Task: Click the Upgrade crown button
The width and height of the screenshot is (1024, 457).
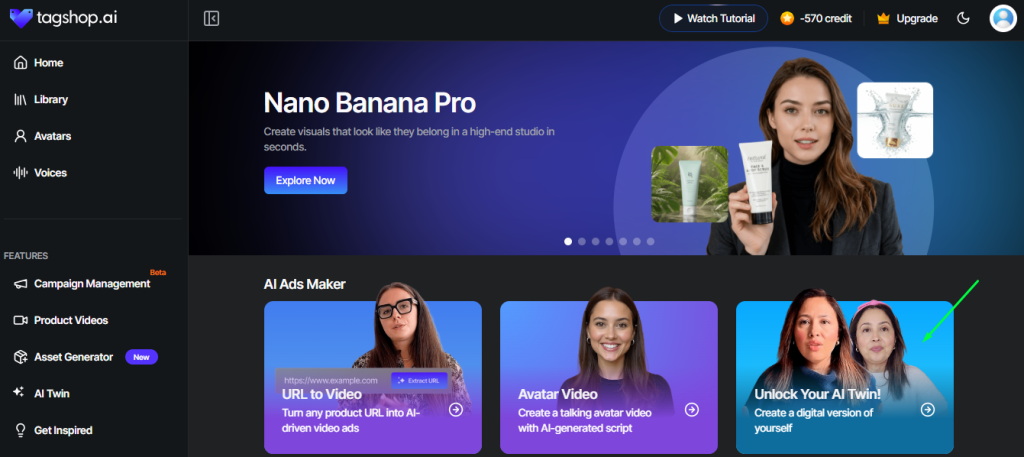Action: [908, 18]
